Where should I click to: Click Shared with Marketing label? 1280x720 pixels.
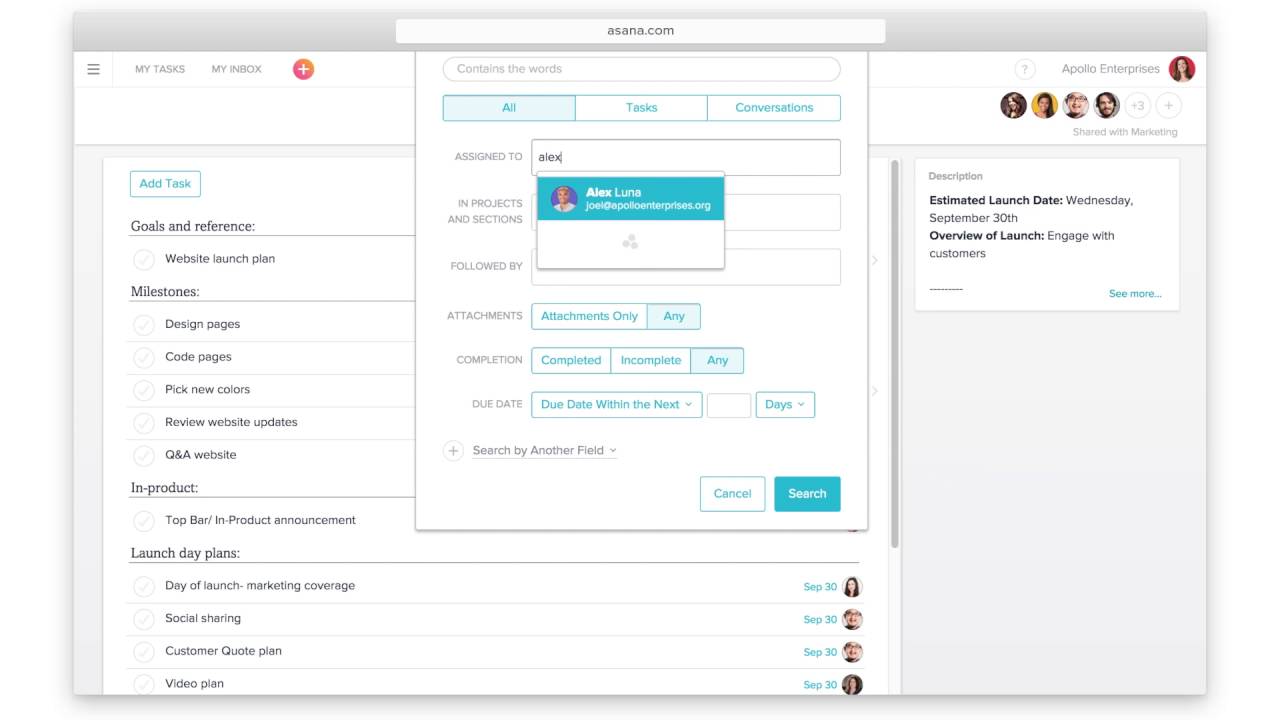(1125, 132)
